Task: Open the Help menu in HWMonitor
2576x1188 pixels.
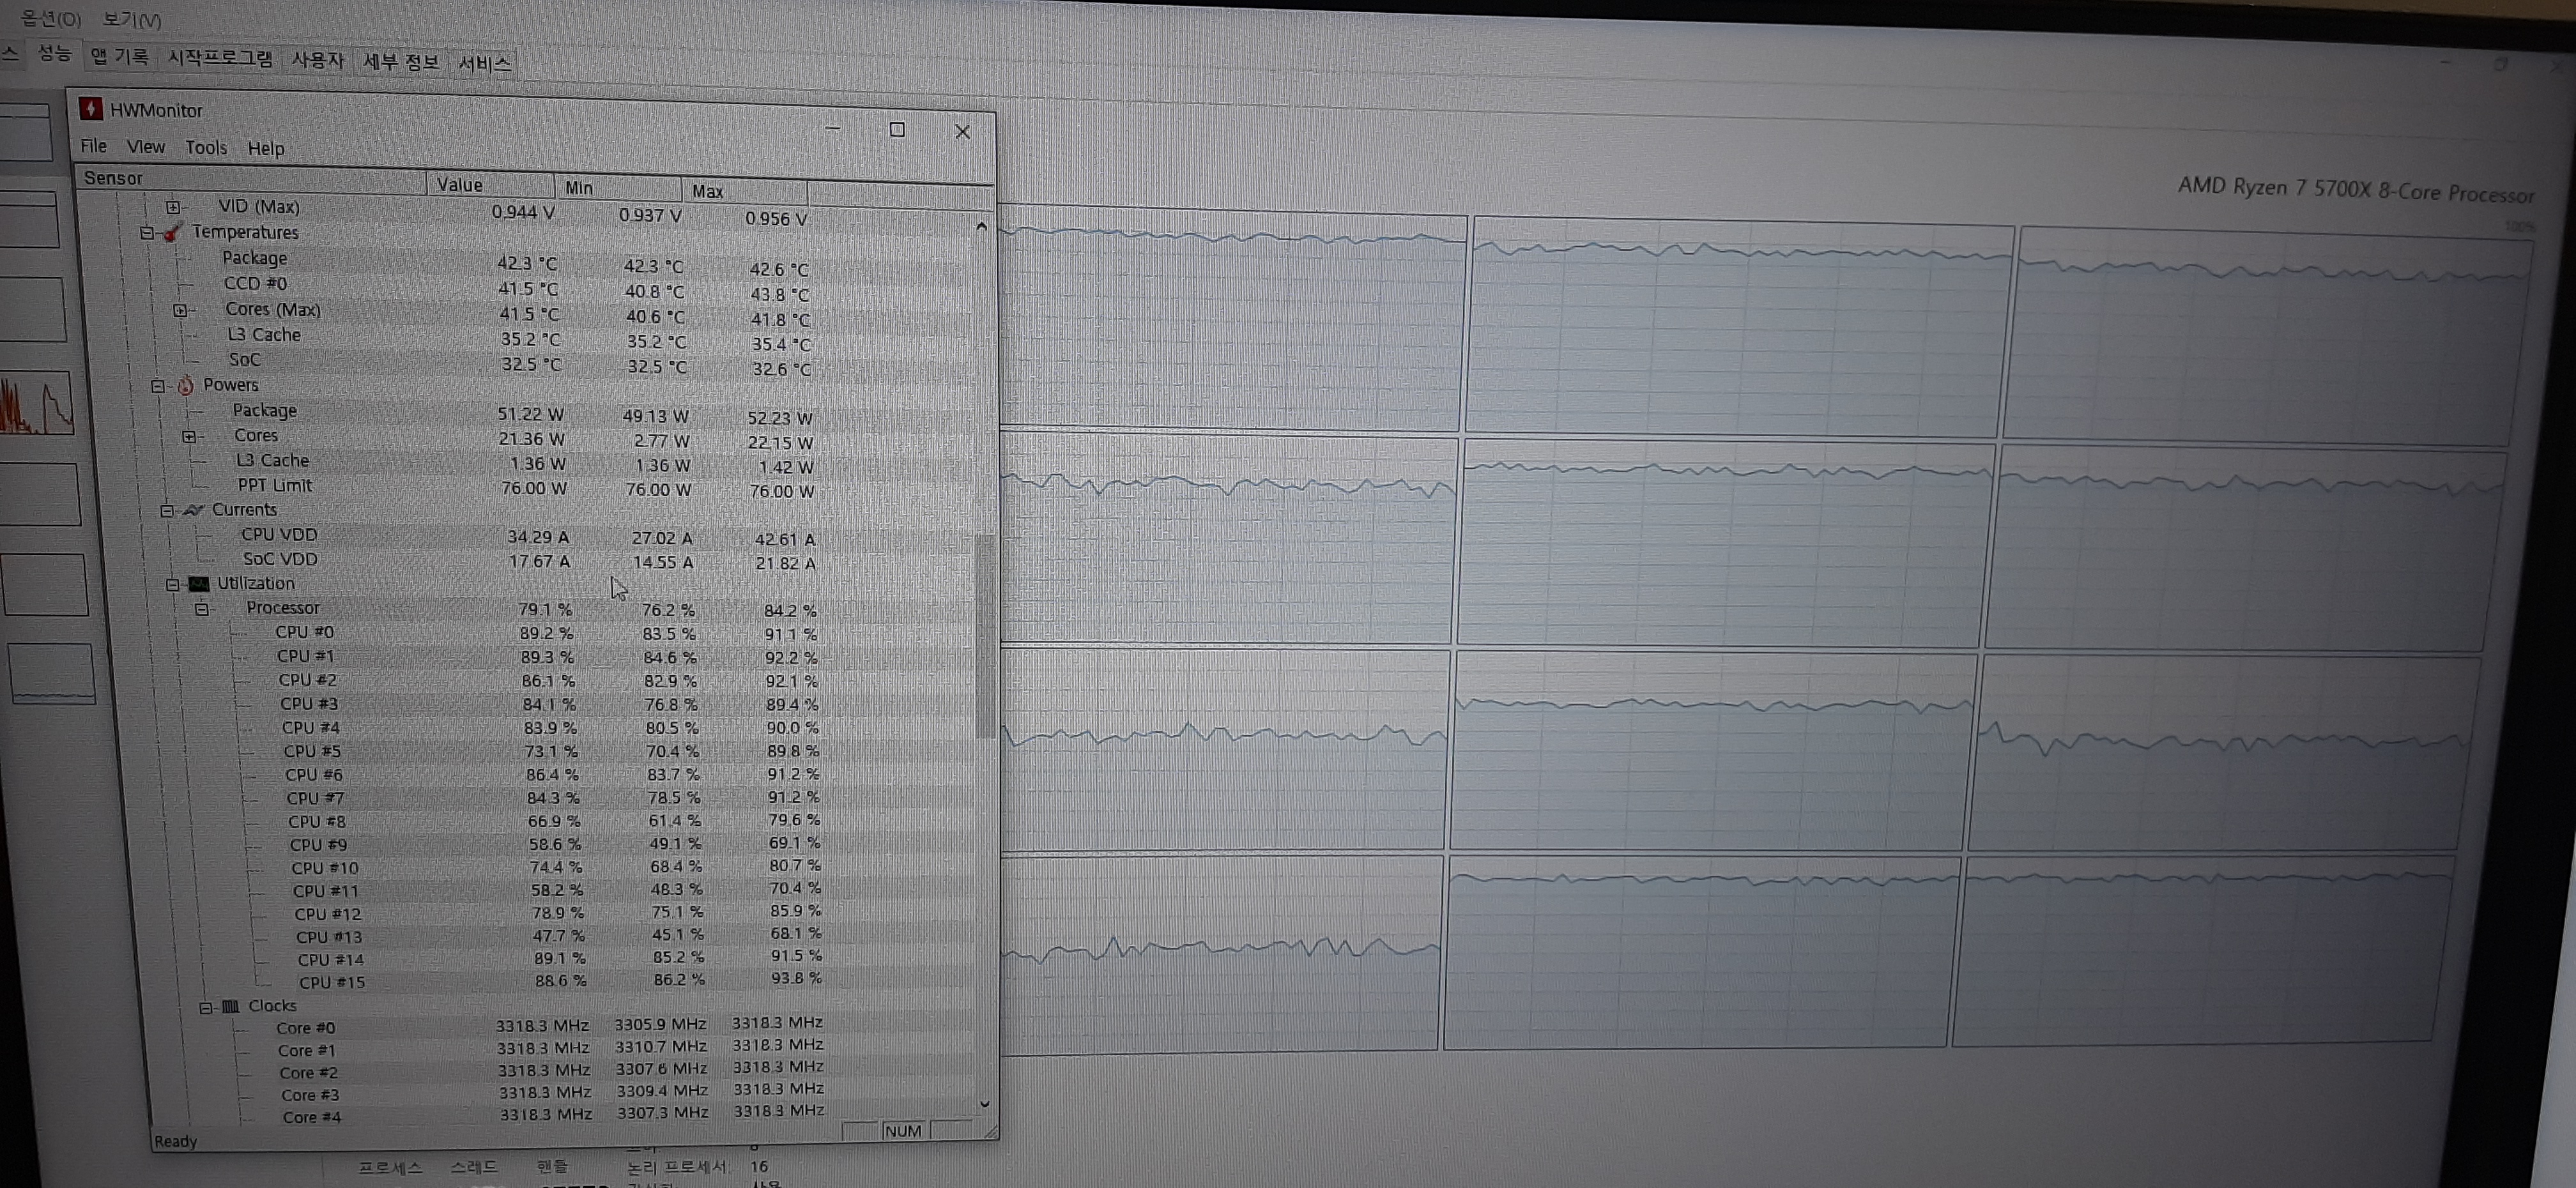Action: click(x=266, y=149)
